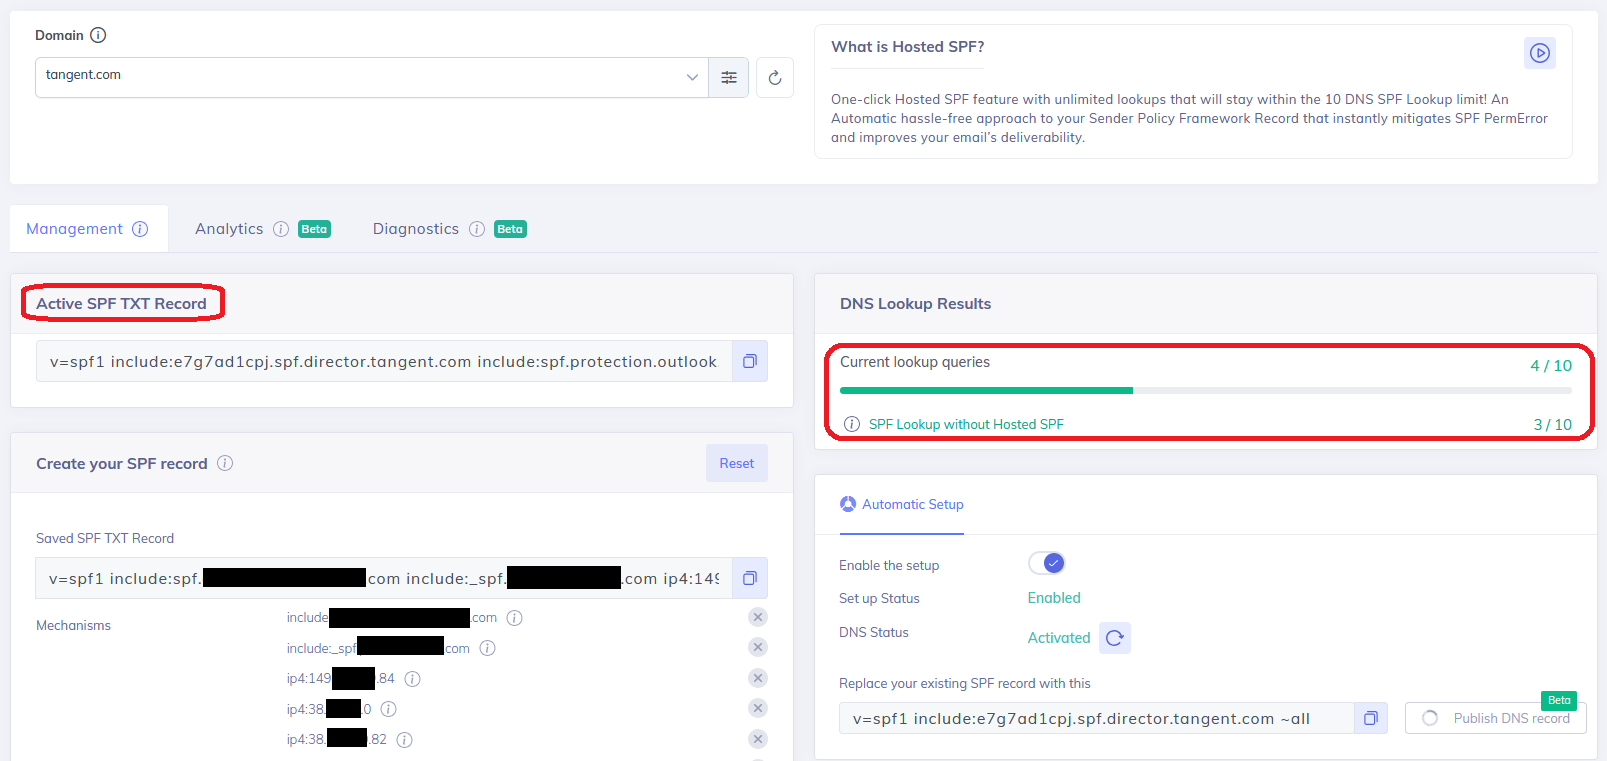Click the current lookup queries progress bar
This screenshot has height=761, width=1607.
(x=1205, y=390)
